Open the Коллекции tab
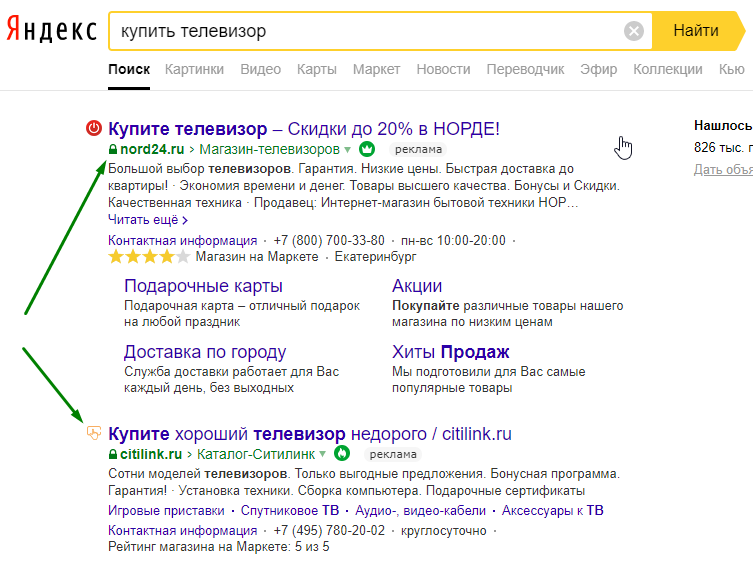This screenshot has height=571, width=753. [668, 69]
